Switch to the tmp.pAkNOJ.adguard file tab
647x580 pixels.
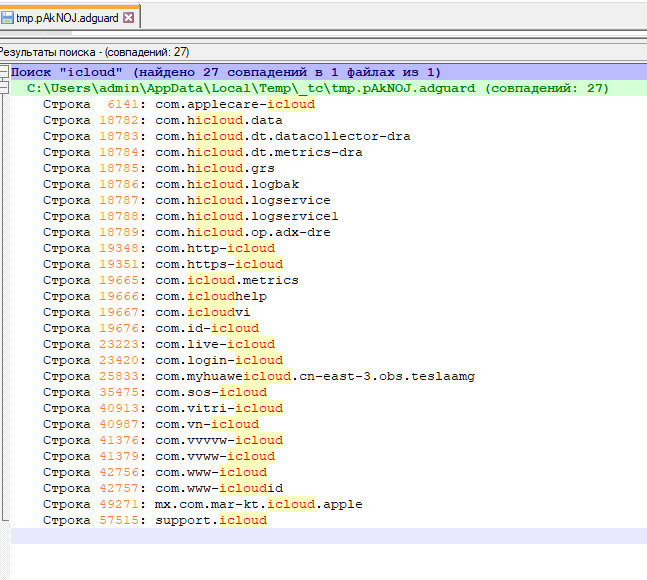coord(69,17)
